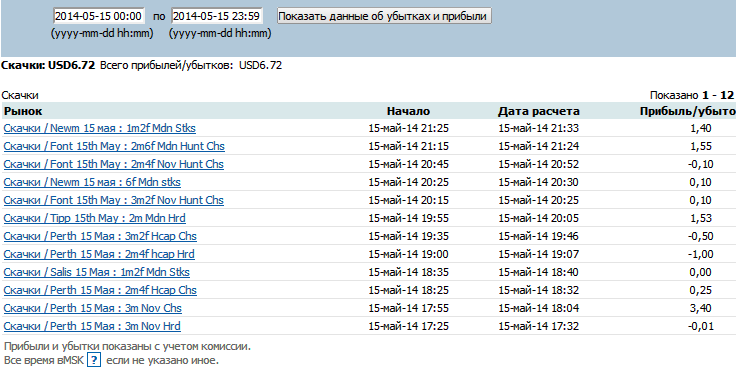Open Font 15th May 2m6f Mdn Hunt Chs
Viewport: 736px width, 371px height.
click(114, 146)
